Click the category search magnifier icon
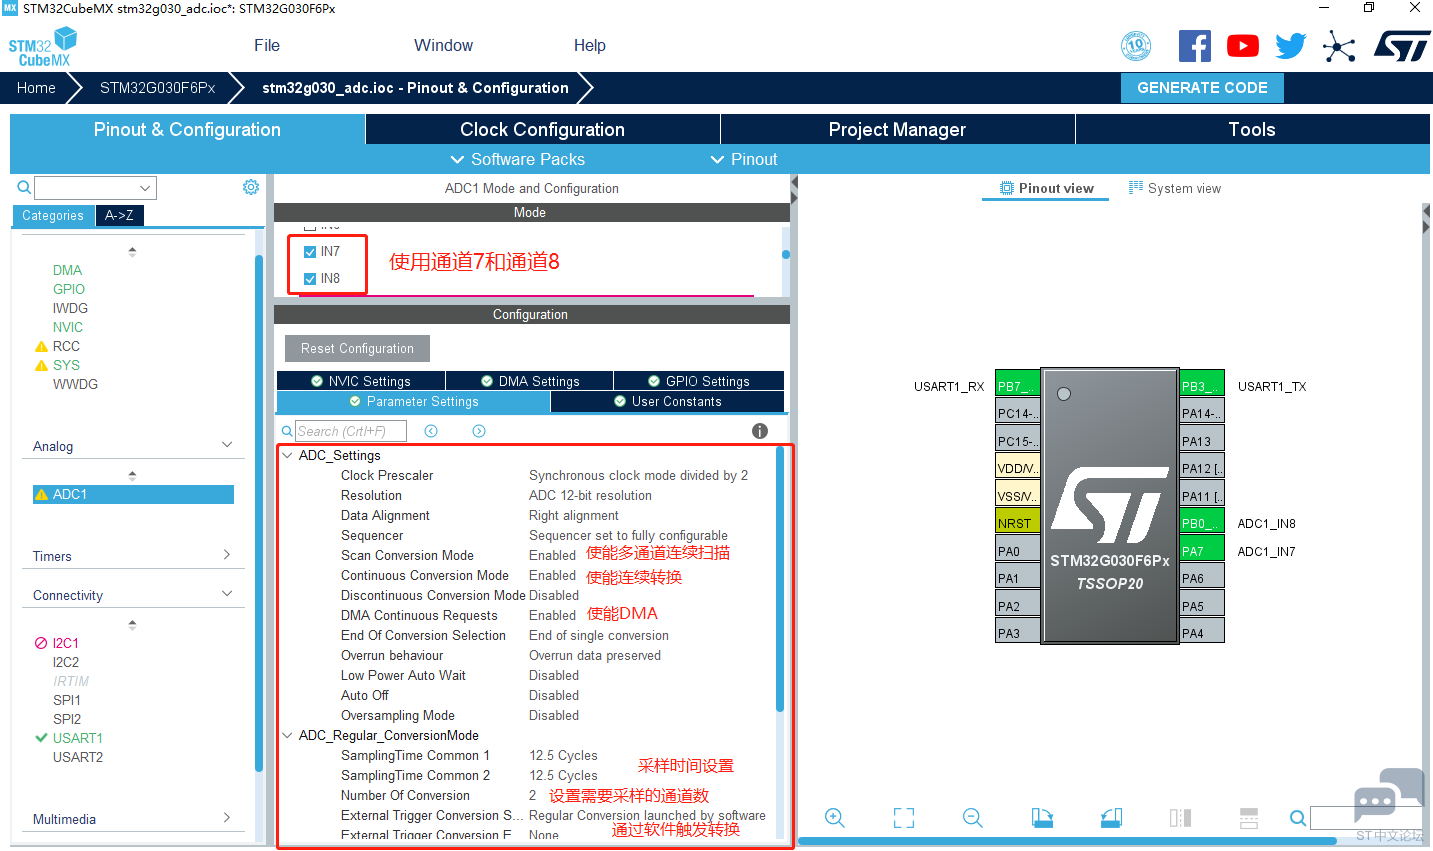The image size is (1433, 851). coord(24,187)
